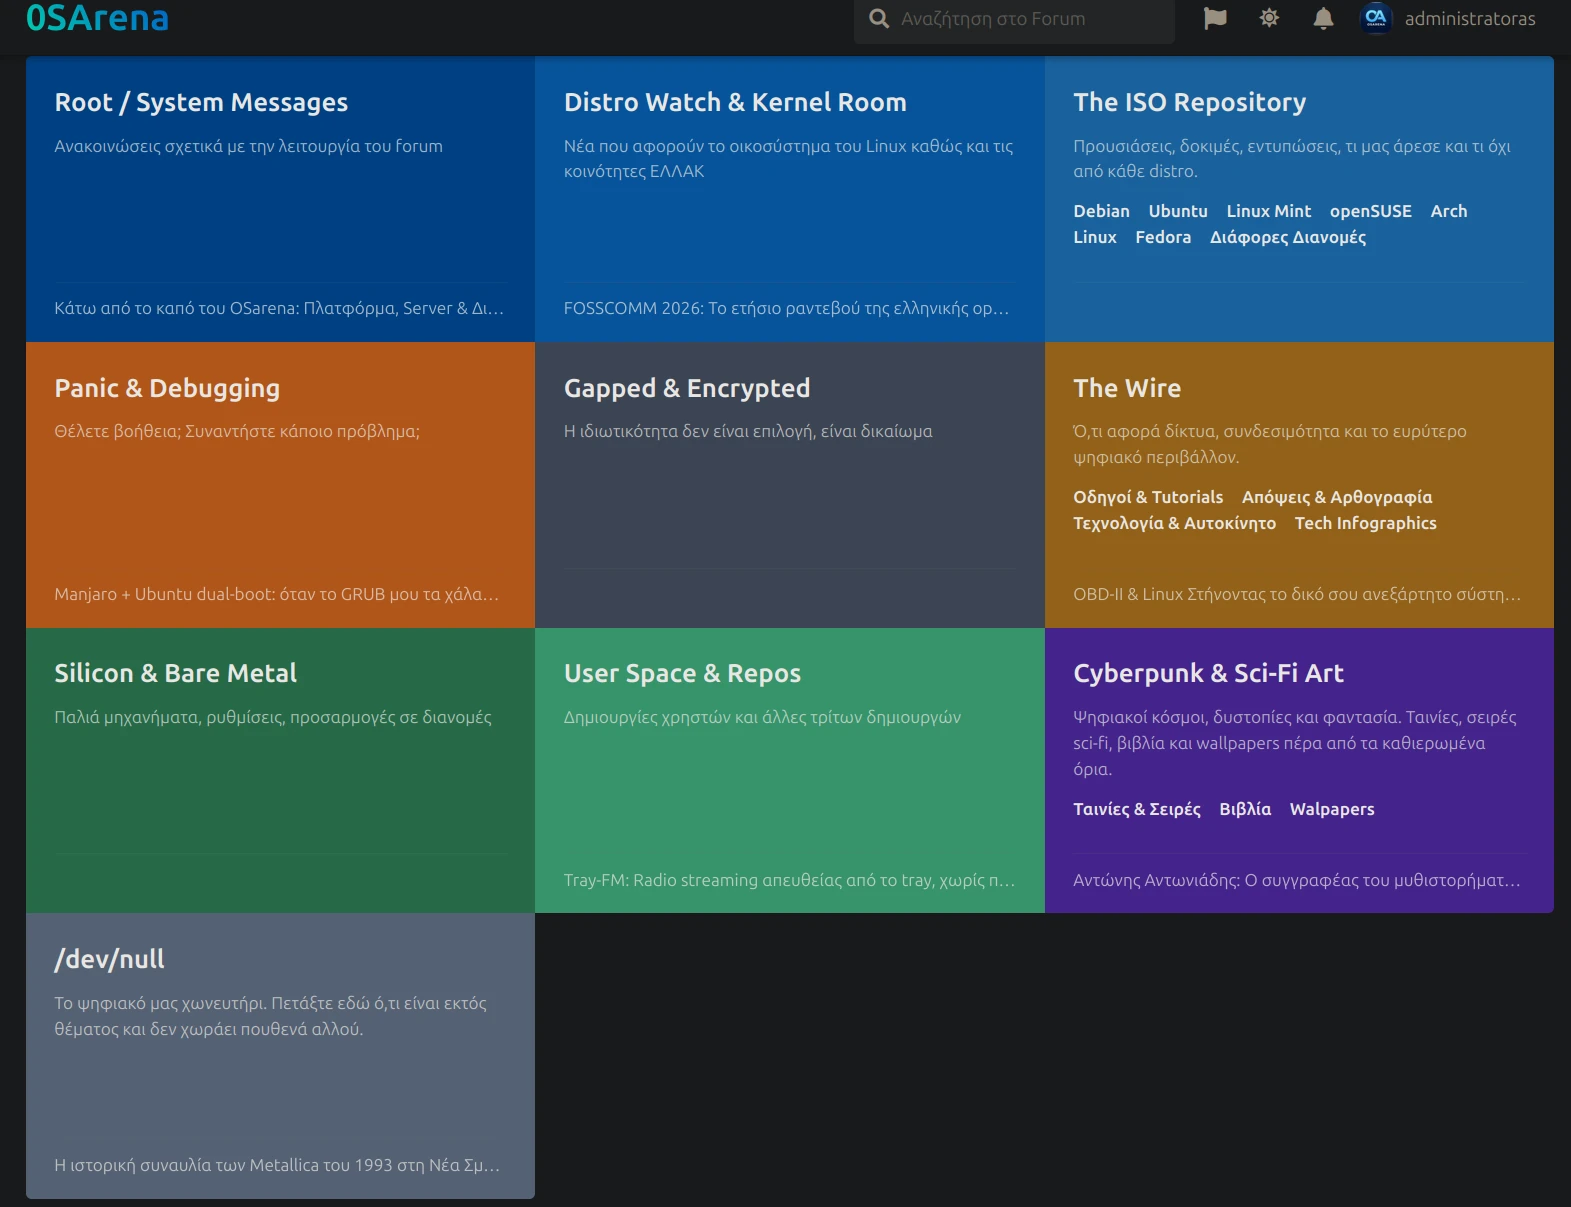The height and width of the screenshot is (1207, 1571).
Task: Click the search magnifier icon
Action: pyautogui.click(x=879, y=18)
